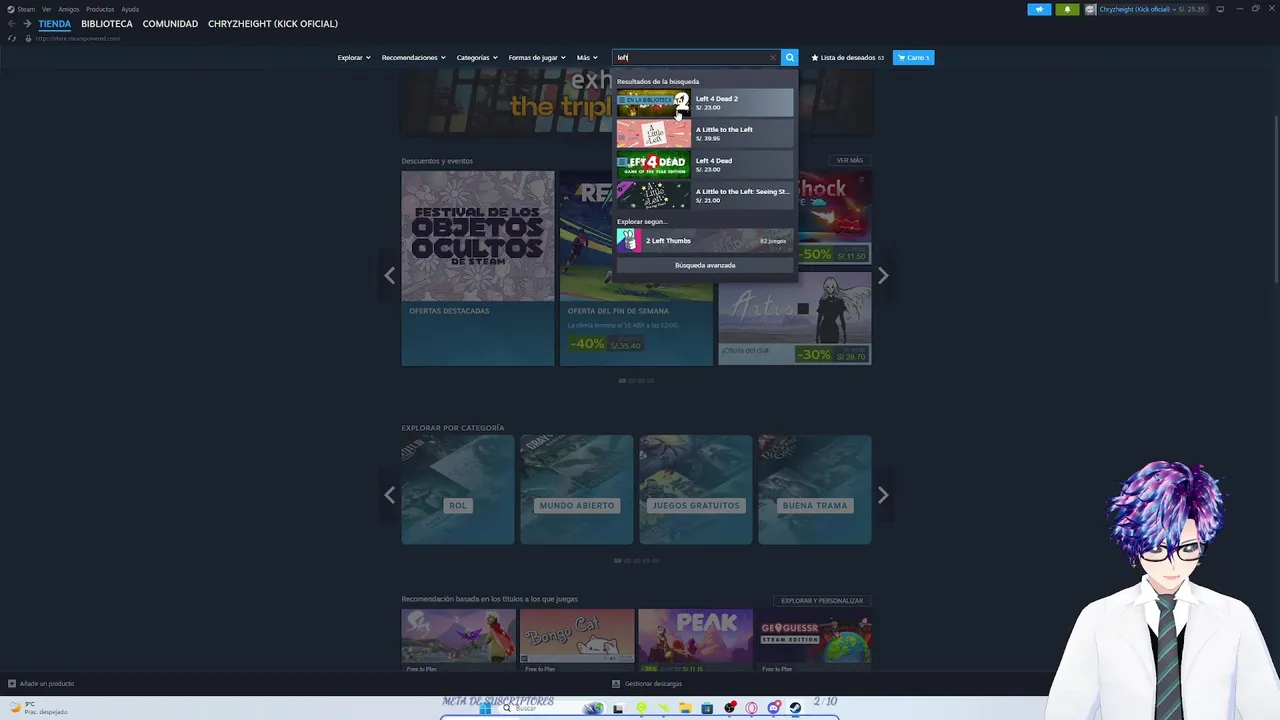1280x720 pixels.
Task: Open the Ver menu
Action: pos(46,9)
